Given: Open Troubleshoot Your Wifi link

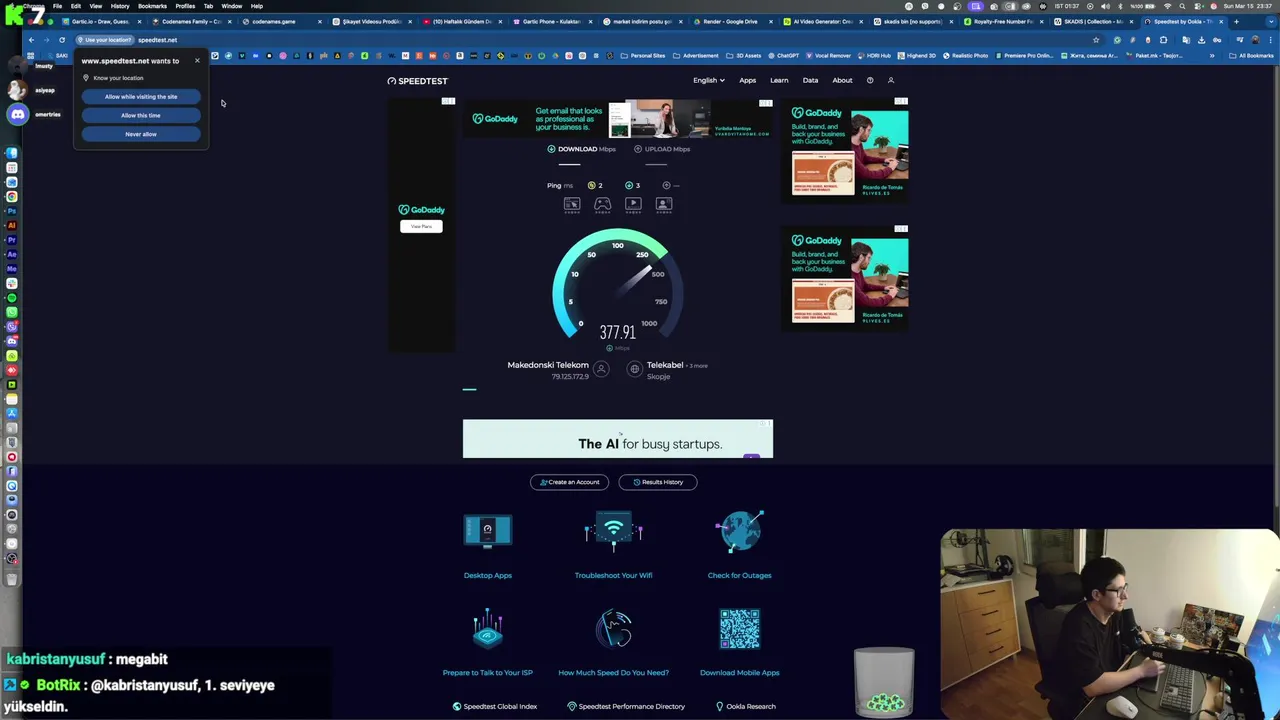Looking at the screenshot, I should 613,575.
